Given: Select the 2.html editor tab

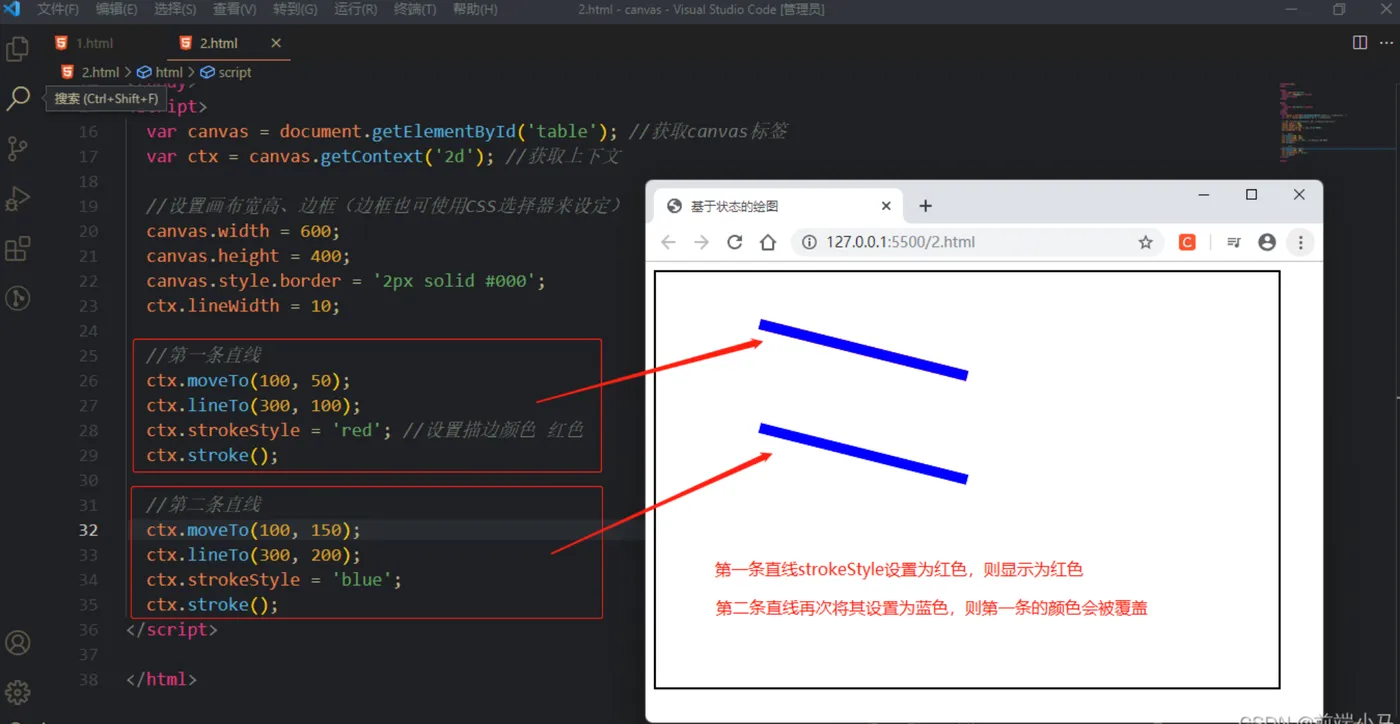Looking at the screenshot, I should click(x=229, y=43).
